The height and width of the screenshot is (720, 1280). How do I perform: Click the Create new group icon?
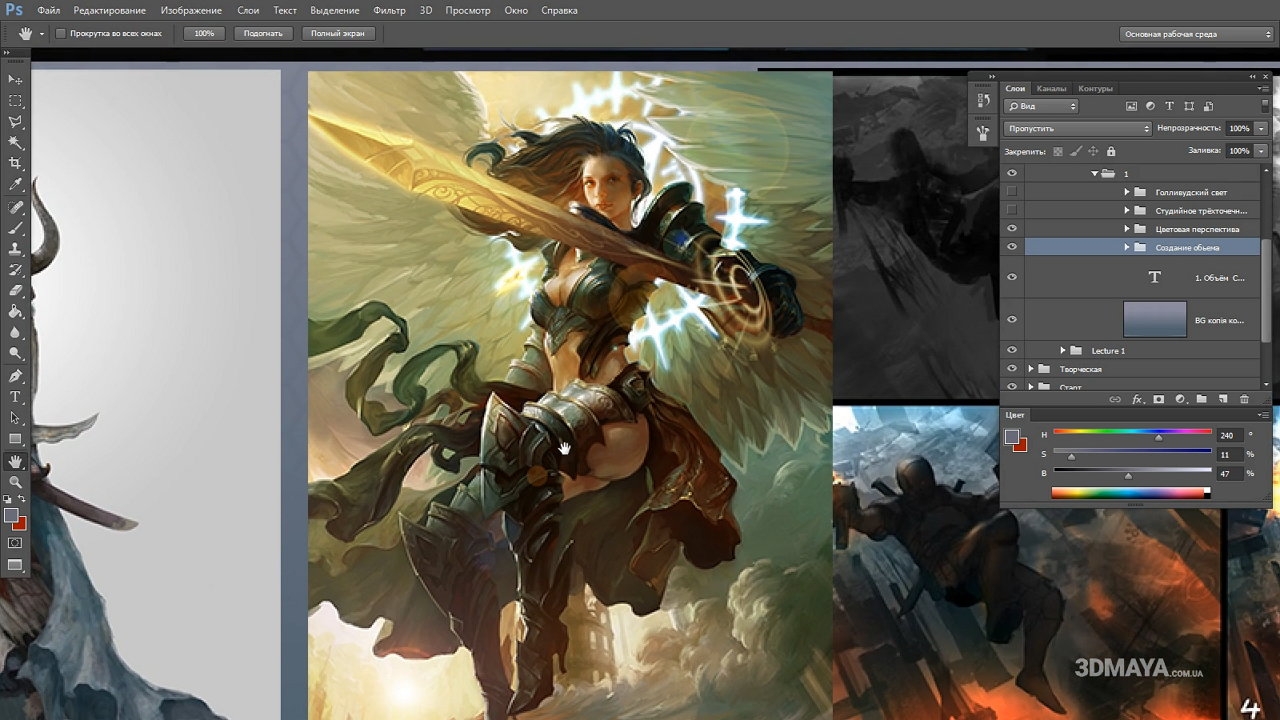tap(1202, 399)
